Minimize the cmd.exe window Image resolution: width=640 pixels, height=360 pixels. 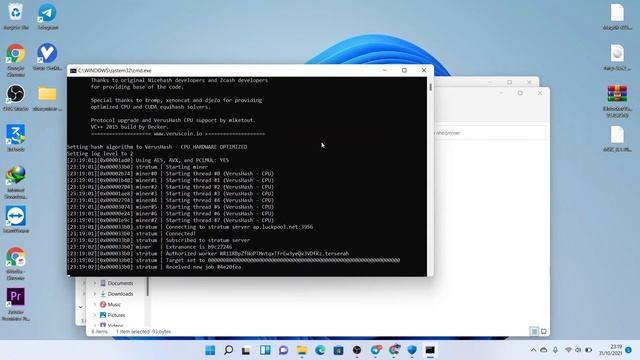385,70
